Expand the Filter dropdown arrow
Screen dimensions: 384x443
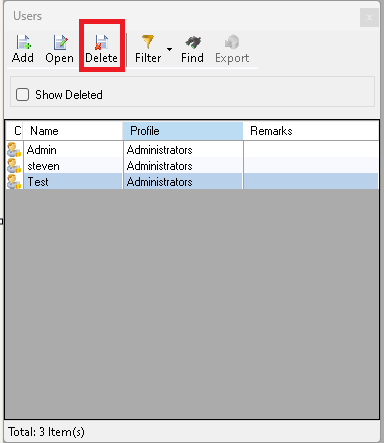point(169,49)
